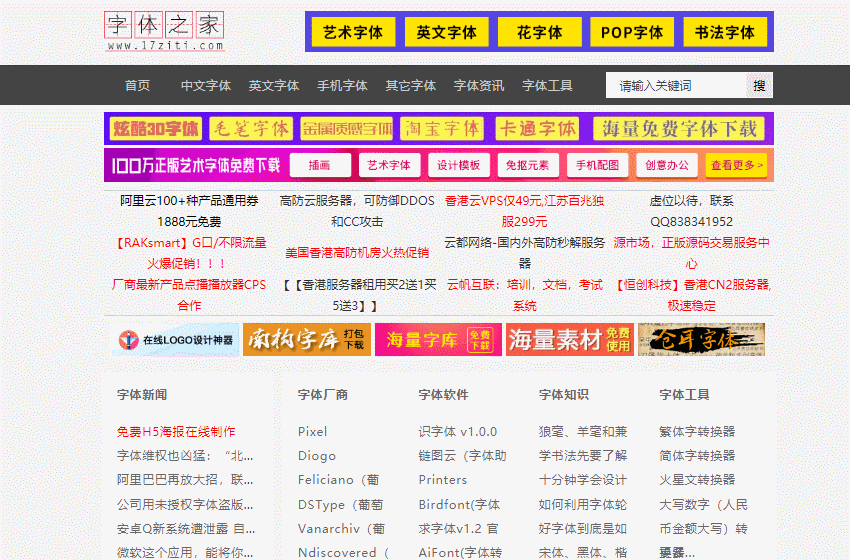This screenshot has width=850, height=560.
Task: Open DSType font vendor link
Action: (x=340, y=504)
